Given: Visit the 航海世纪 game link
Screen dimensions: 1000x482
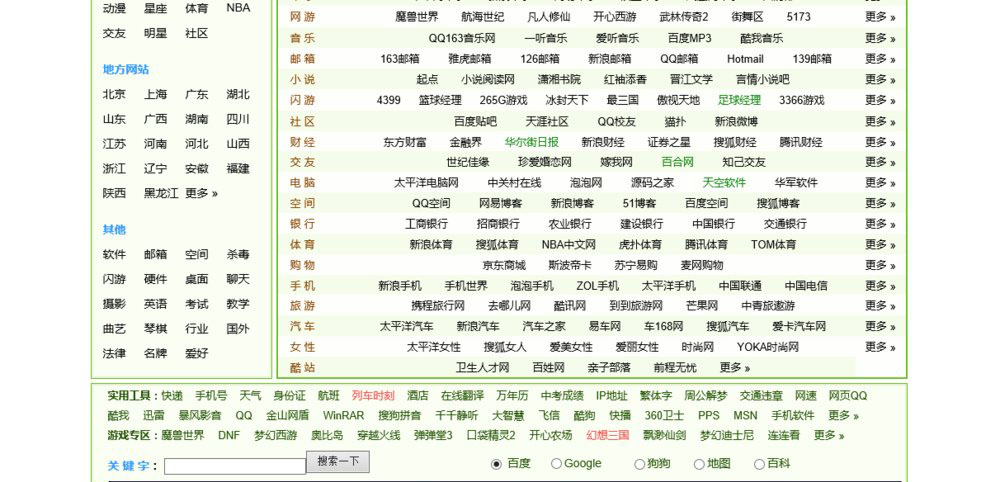Looking at the screenshot, I should 483,17.
